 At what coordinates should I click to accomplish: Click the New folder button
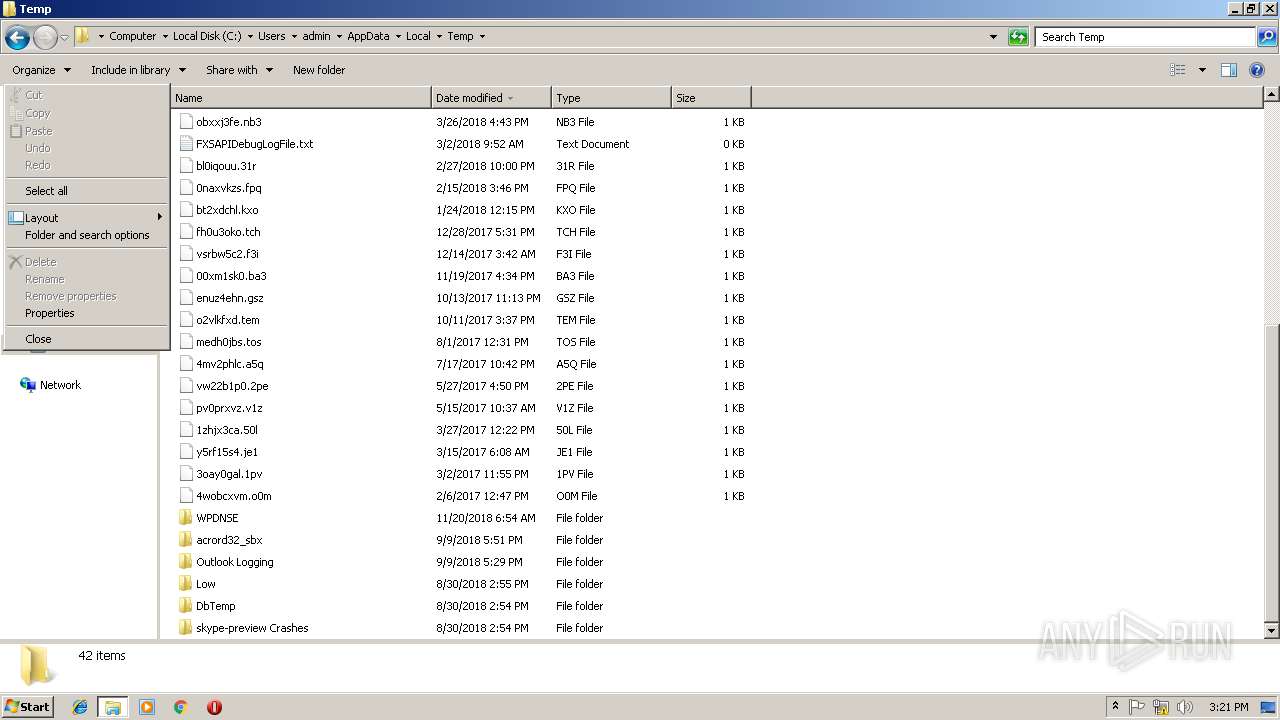coord(319,70)
